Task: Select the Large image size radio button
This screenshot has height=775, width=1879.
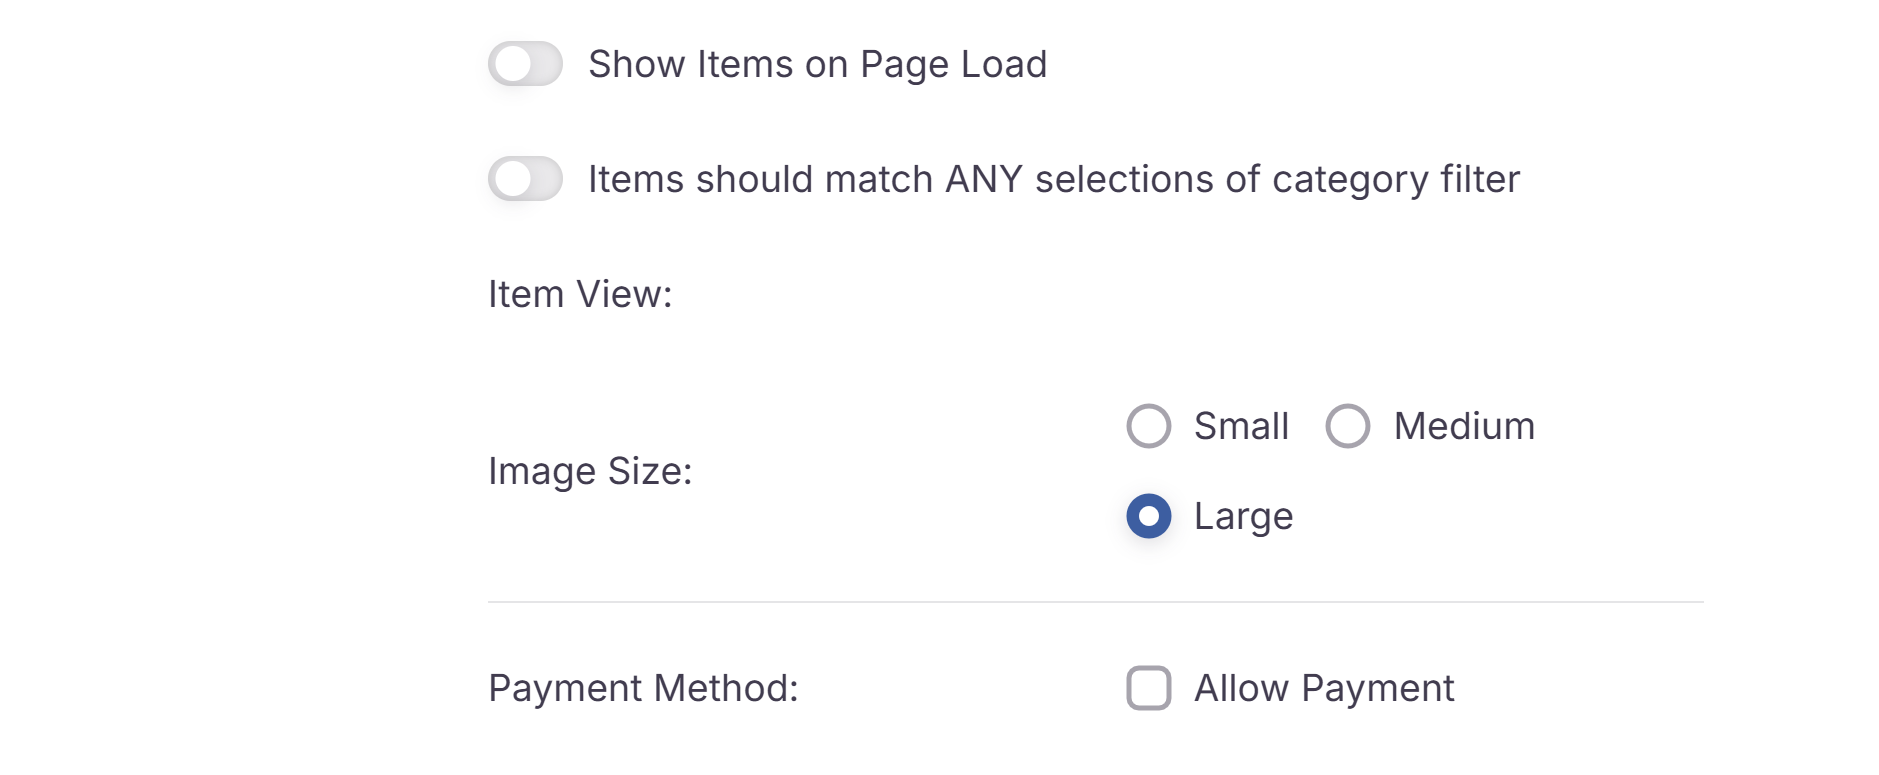Action: [1148, 516]
